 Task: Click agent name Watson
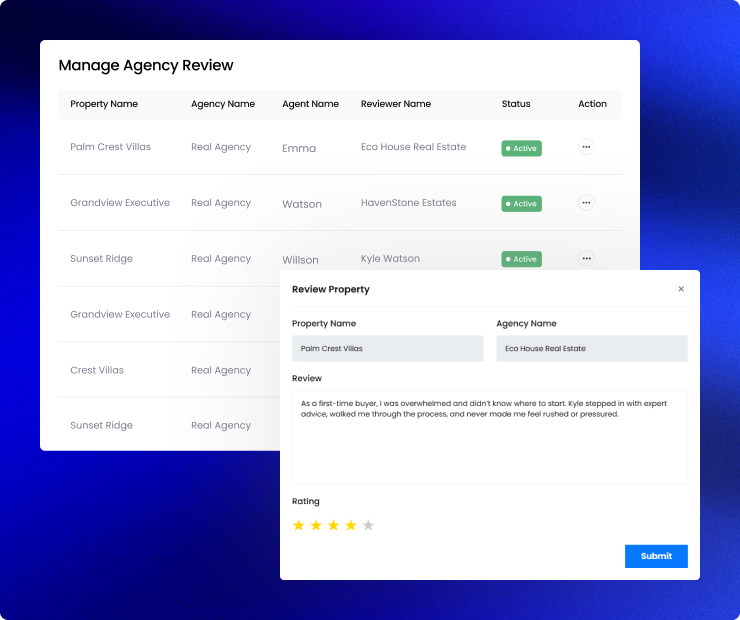pyautogui.click(x=302, y=204)
